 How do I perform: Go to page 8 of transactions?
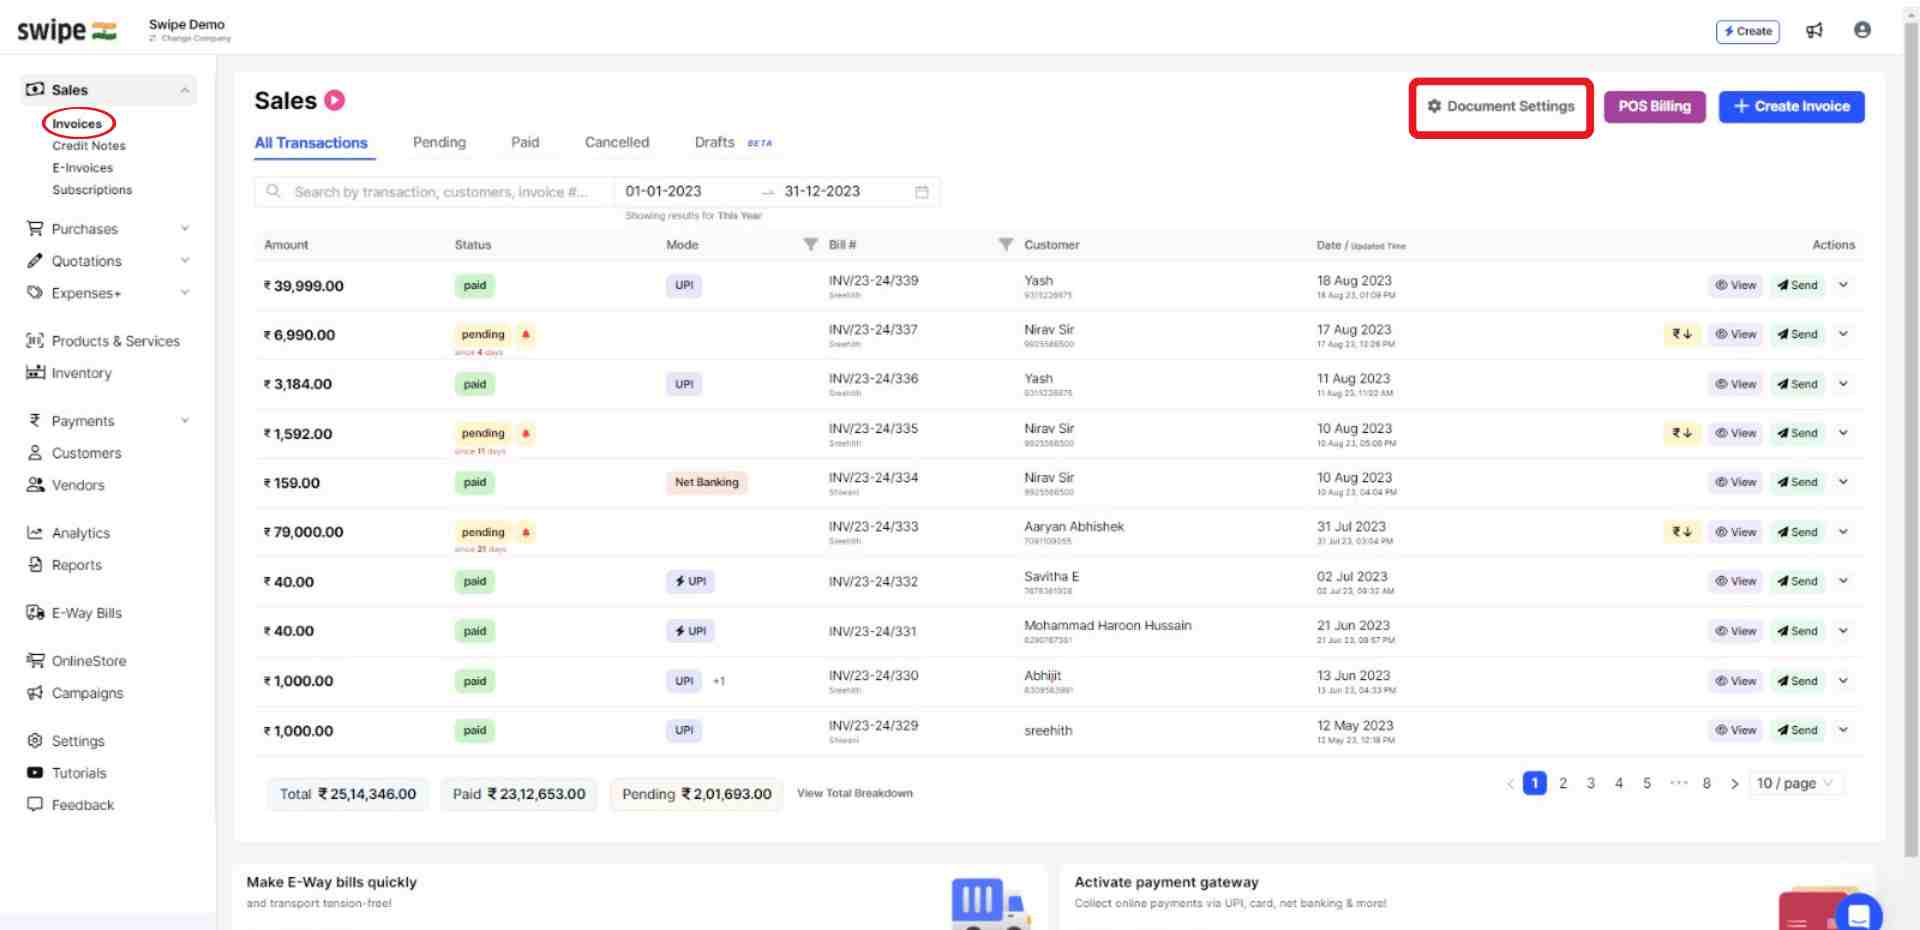(1706, 783)
